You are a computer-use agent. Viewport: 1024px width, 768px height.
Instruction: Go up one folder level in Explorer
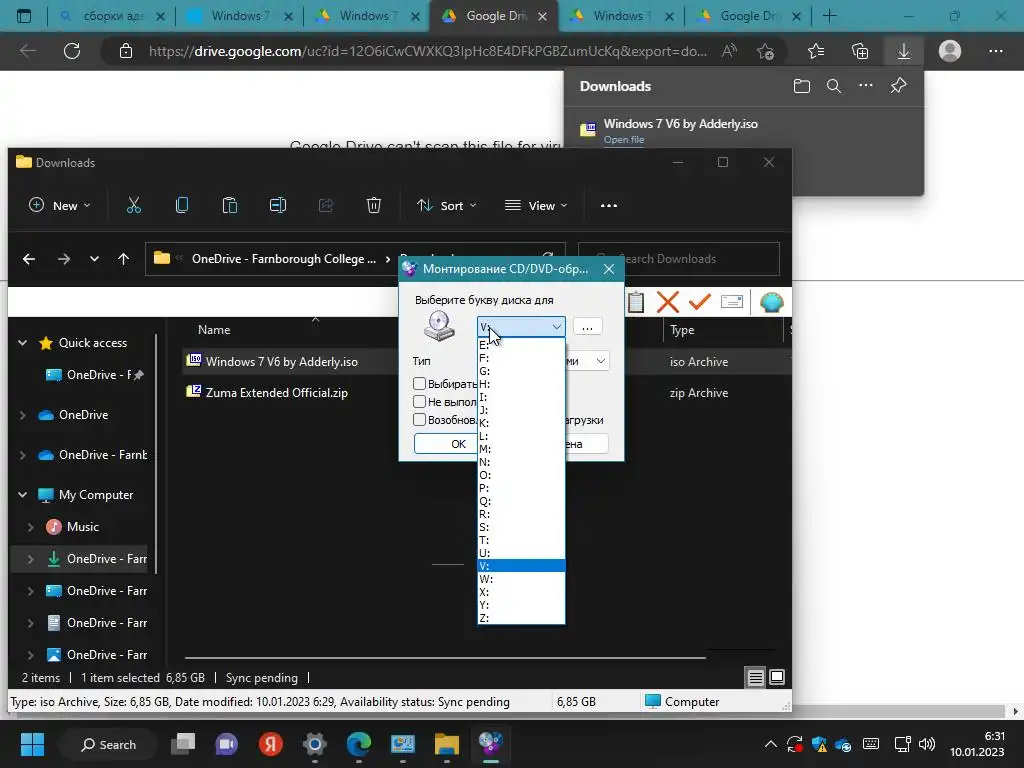pyautogui.click(x=123, y=259)
